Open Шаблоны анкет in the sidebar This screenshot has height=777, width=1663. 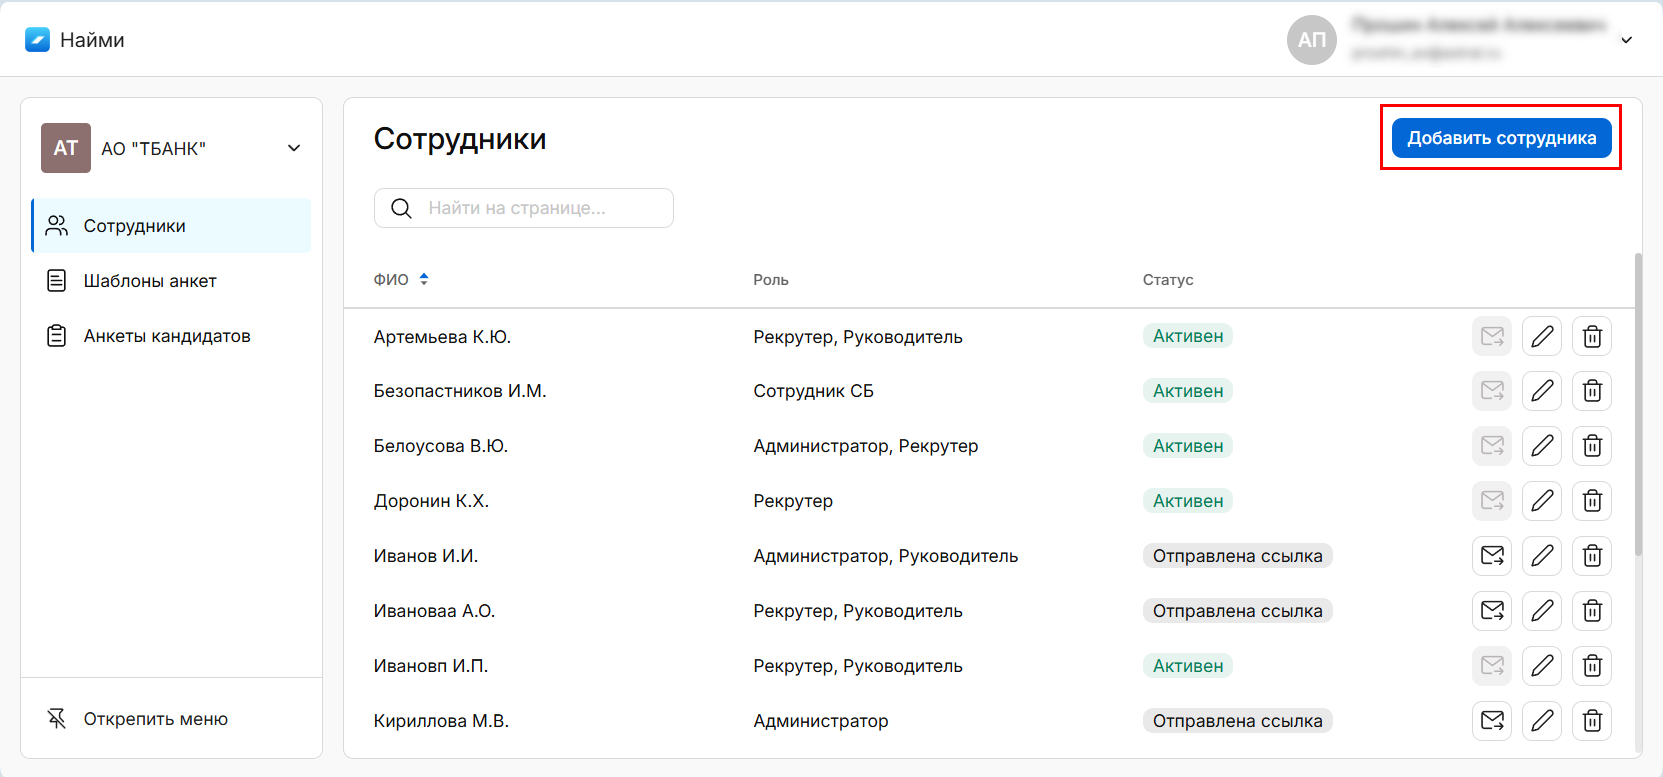pos(150,281)
